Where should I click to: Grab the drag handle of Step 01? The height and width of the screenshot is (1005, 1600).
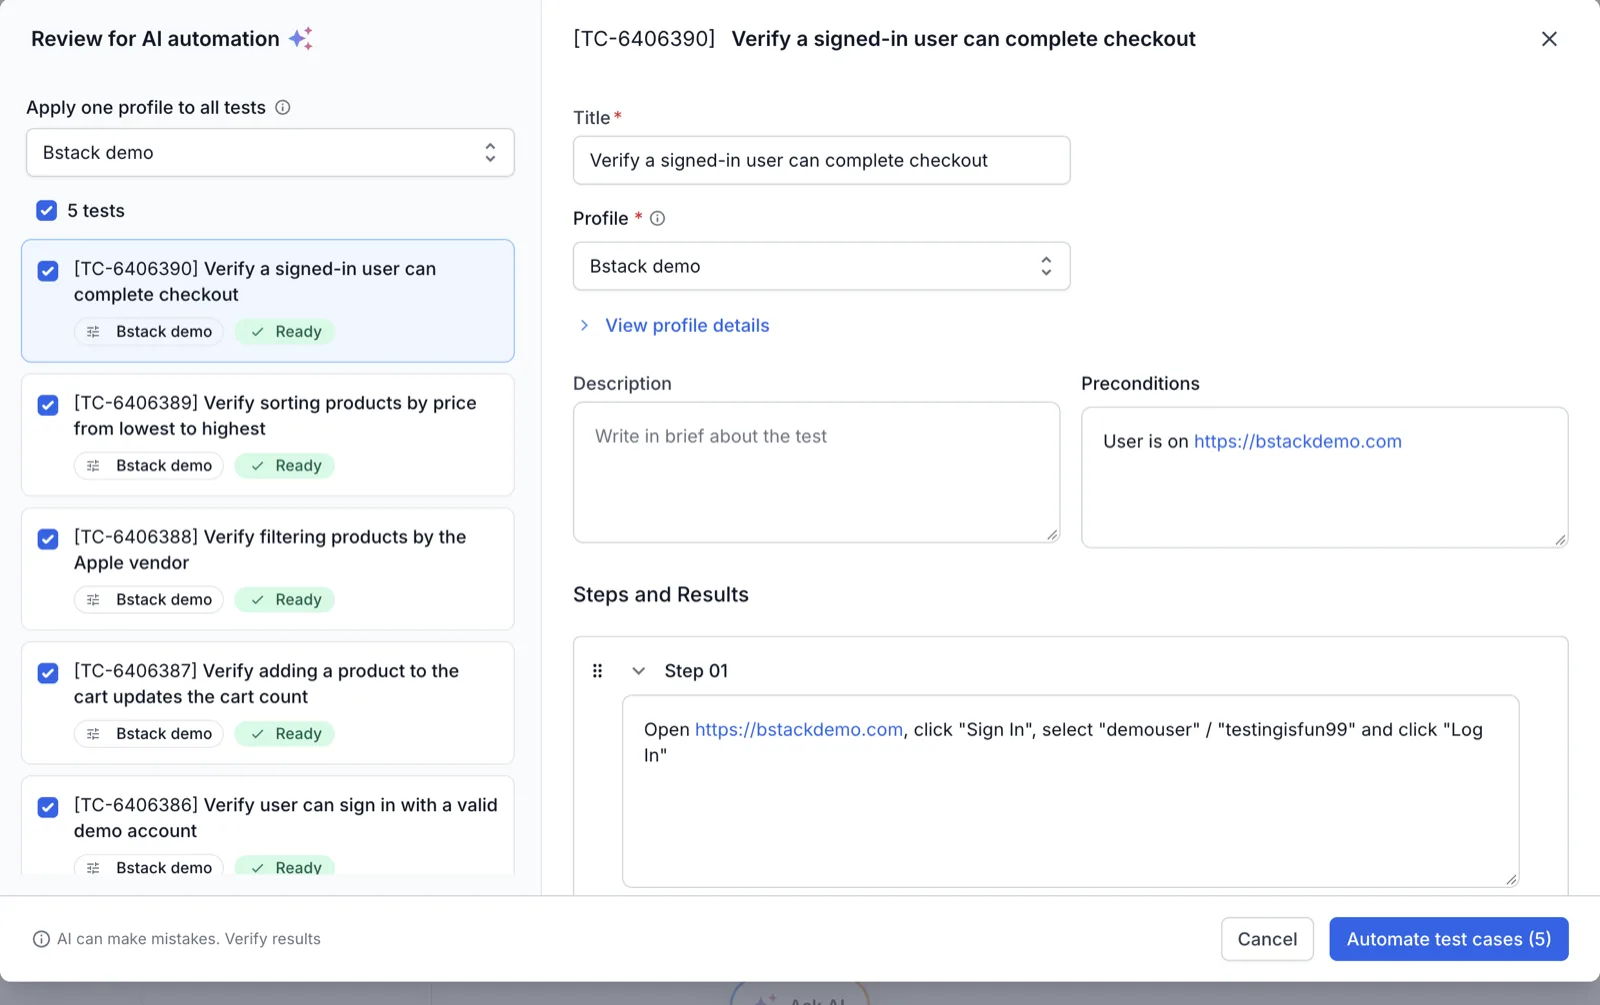click(x=597, y=671)
